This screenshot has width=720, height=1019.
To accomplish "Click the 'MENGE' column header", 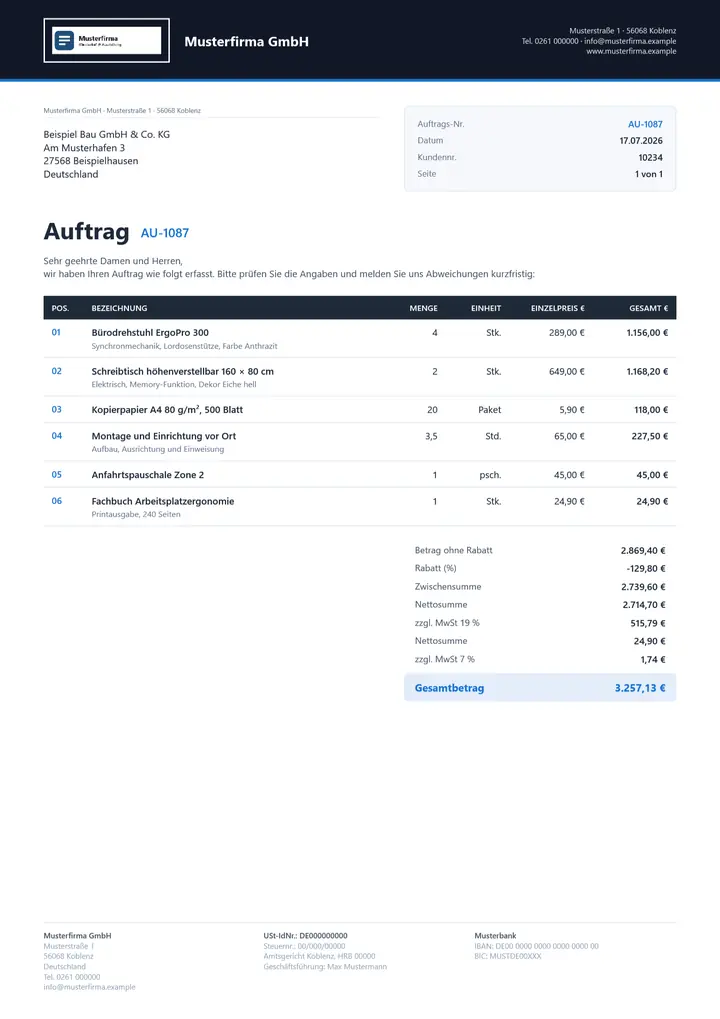I will pos(423,308).
